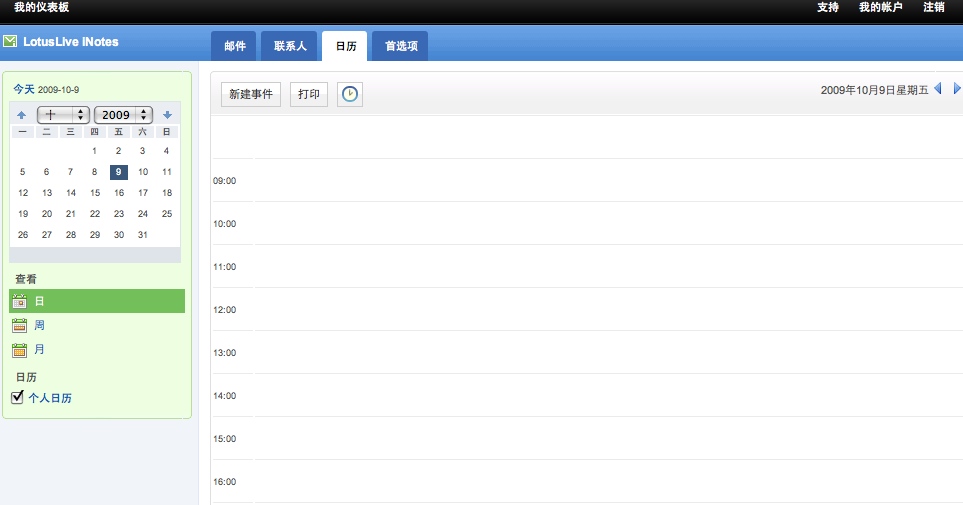Screen dimensions: 963x505
Task: Open 我的帐户 in the top bar
Action: (x=880, y=7)
